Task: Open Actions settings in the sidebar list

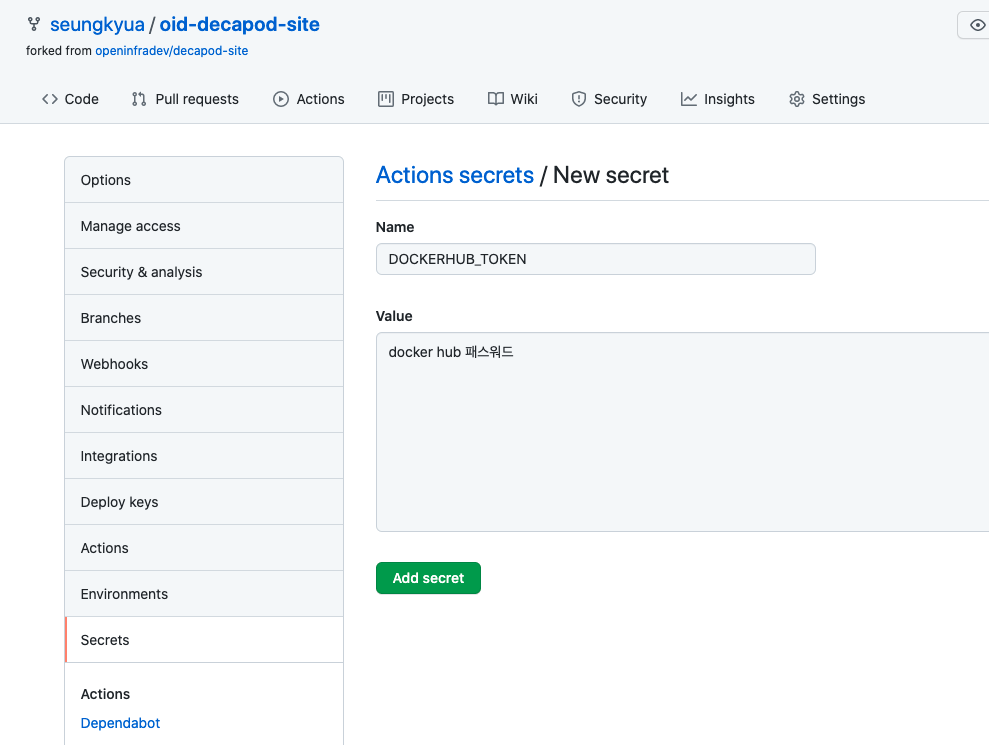Action: tap(204, 548)
